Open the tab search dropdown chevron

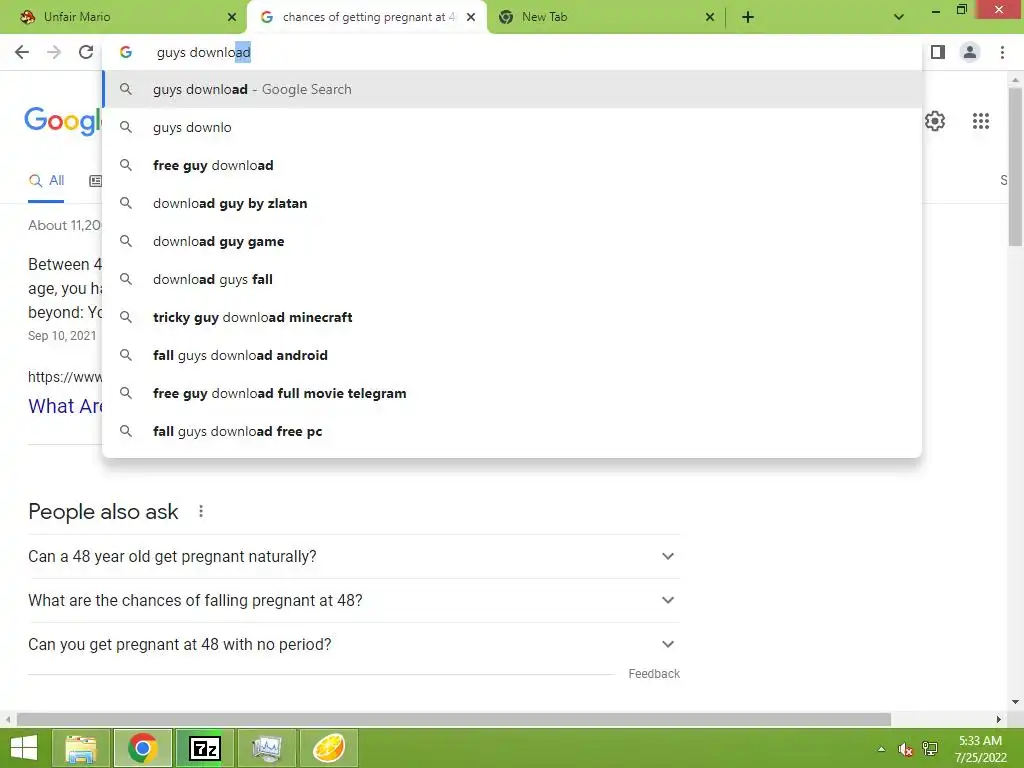[x=899, y=17]
